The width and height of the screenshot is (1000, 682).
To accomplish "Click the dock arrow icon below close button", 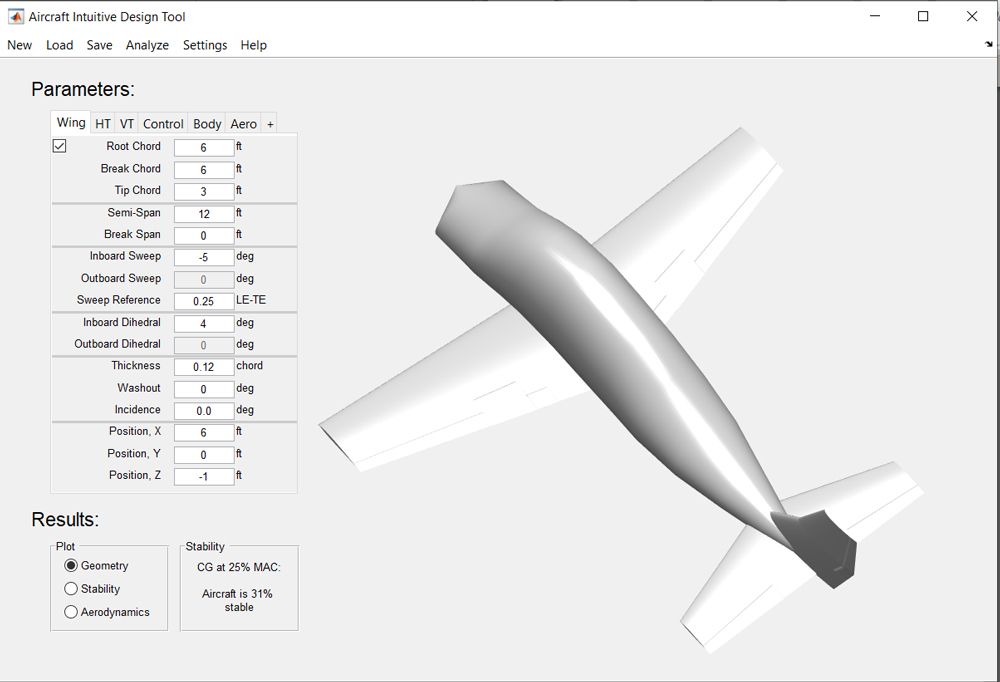I will pos(988,45).
